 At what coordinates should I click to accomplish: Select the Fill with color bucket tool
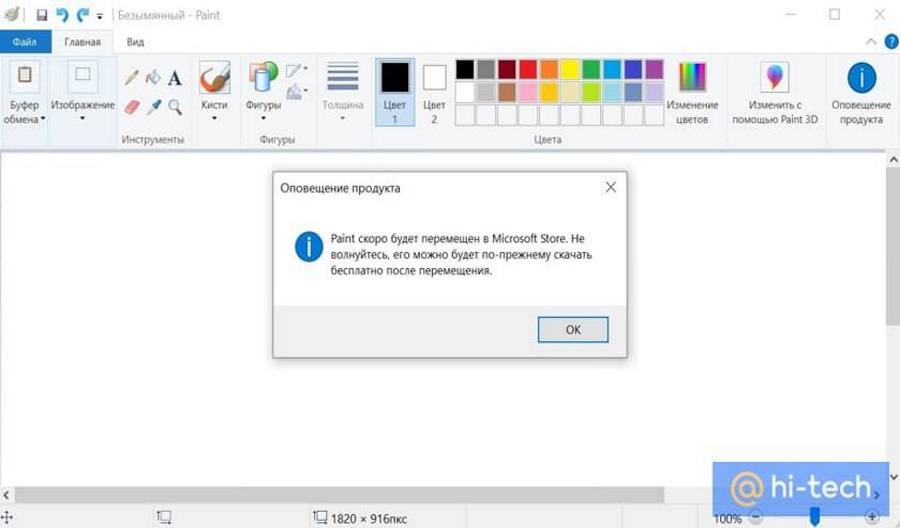[x=153, y=77]
